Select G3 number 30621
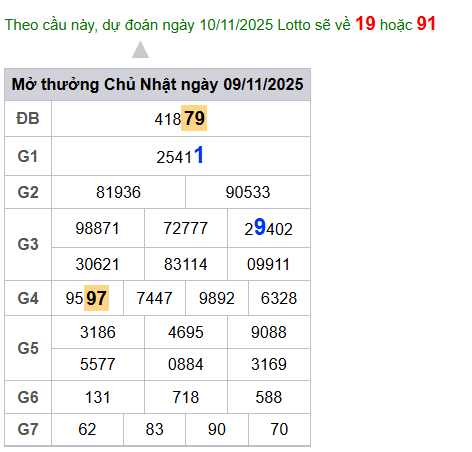Viewport: 472px width, 452px height. [97, 264]
